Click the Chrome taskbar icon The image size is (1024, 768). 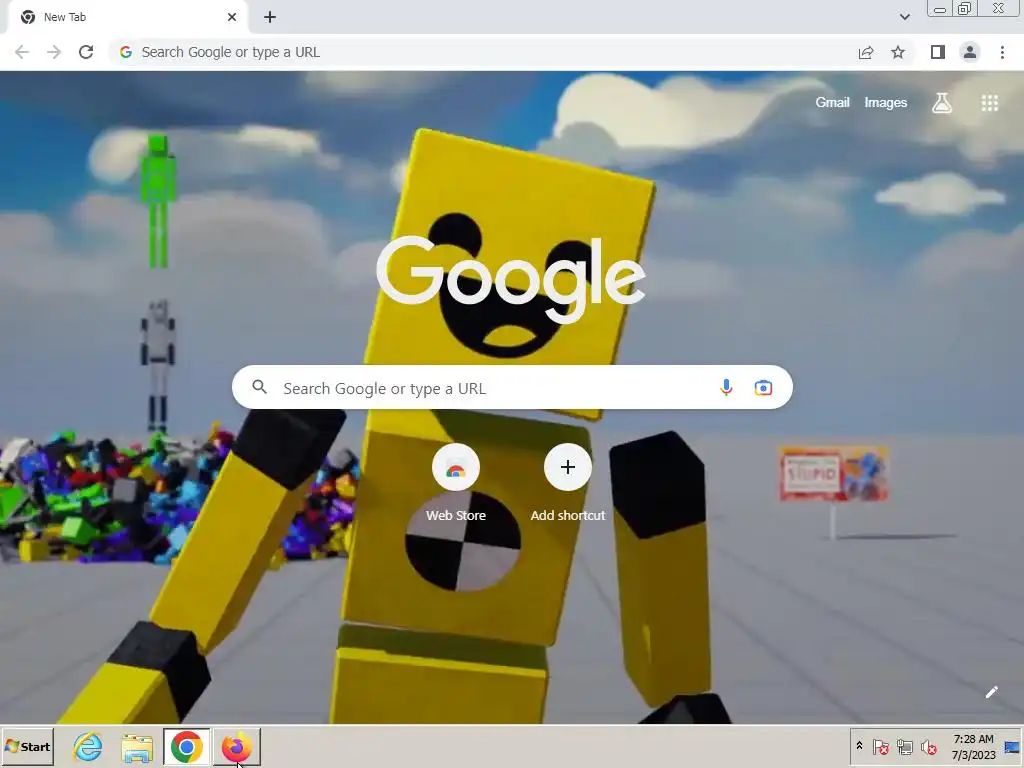coord(187,746)
